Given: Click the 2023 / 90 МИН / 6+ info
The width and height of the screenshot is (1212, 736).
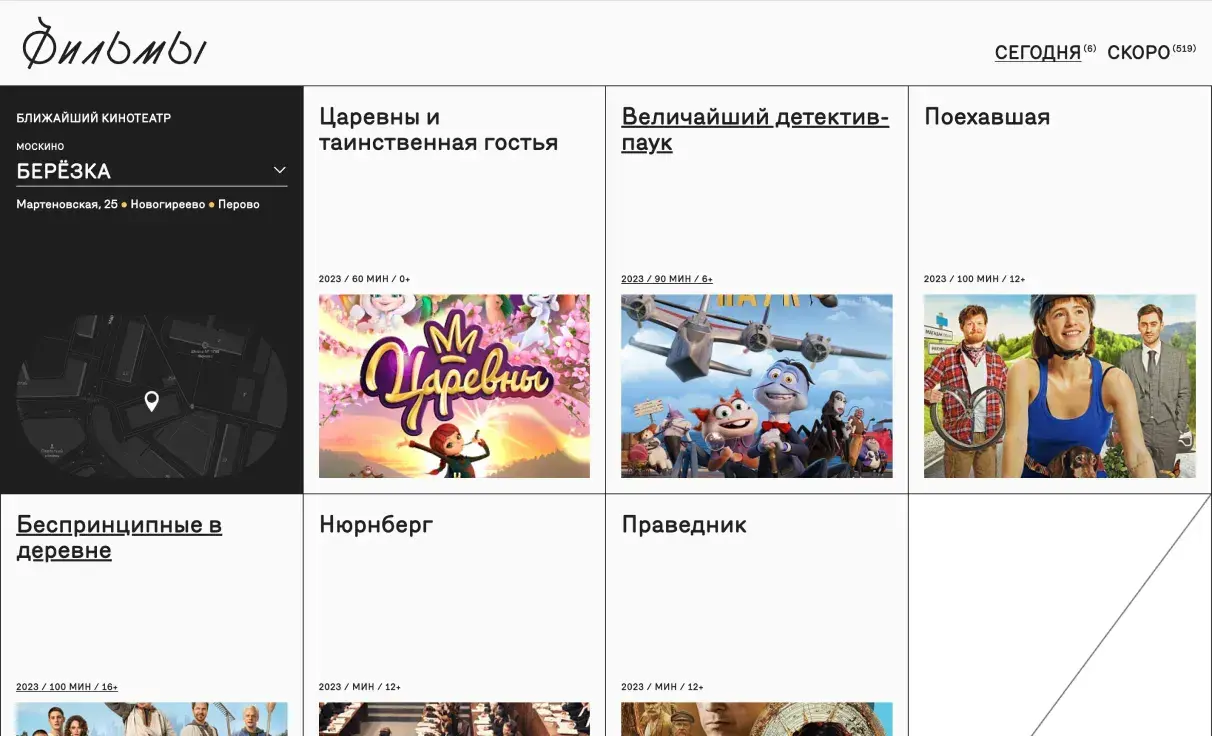Looking at the screenshot, I should tap(667, 279).
